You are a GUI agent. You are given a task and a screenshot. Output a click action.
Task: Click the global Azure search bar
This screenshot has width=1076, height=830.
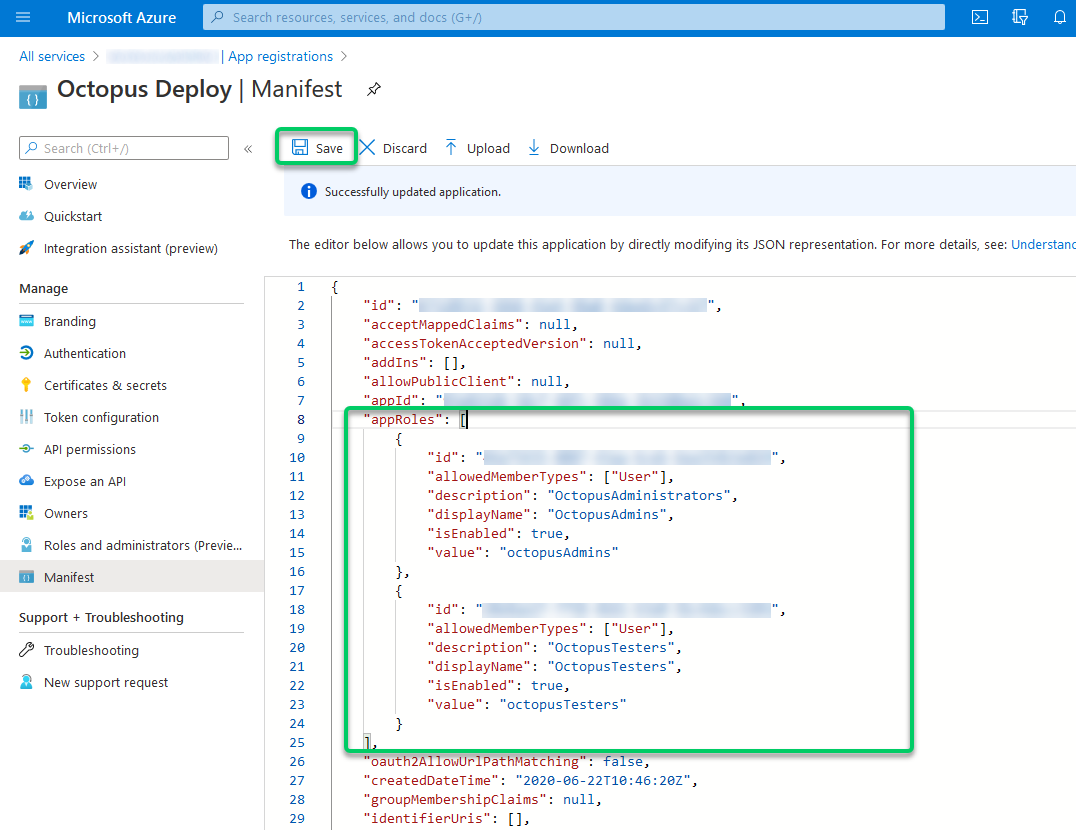[x=573, y=17]
